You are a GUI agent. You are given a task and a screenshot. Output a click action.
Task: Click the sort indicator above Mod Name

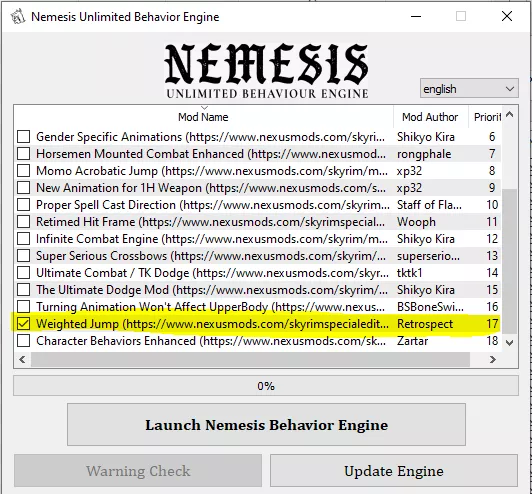click(204, 108)
